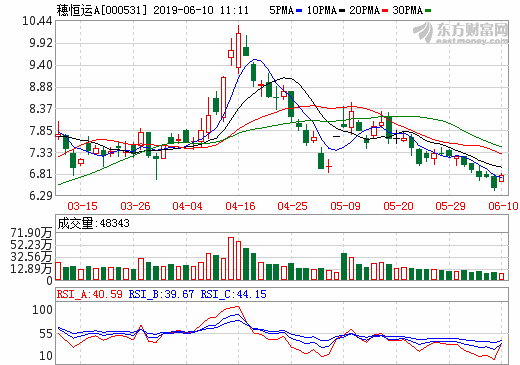The height and width of the screenshot is (365, 520).
Task: Select the 03-15 date label
Action: [82, 206]
